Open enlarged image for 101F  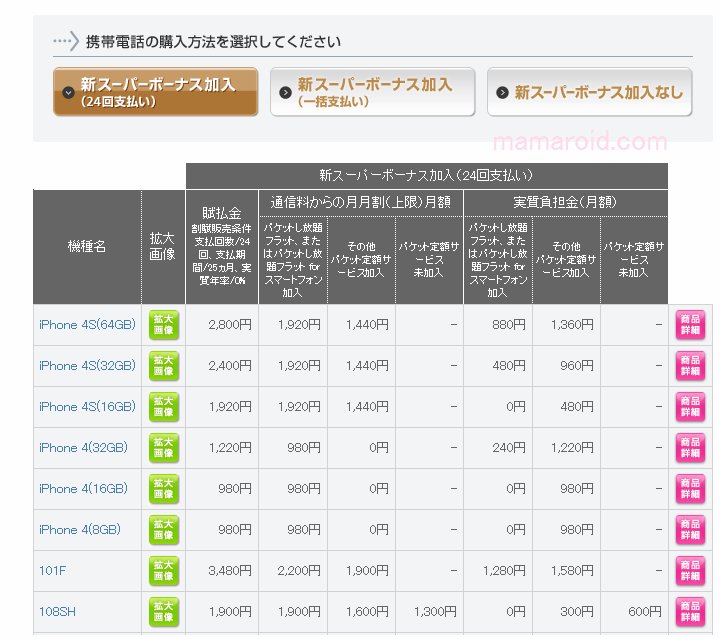tap(163, 571)
